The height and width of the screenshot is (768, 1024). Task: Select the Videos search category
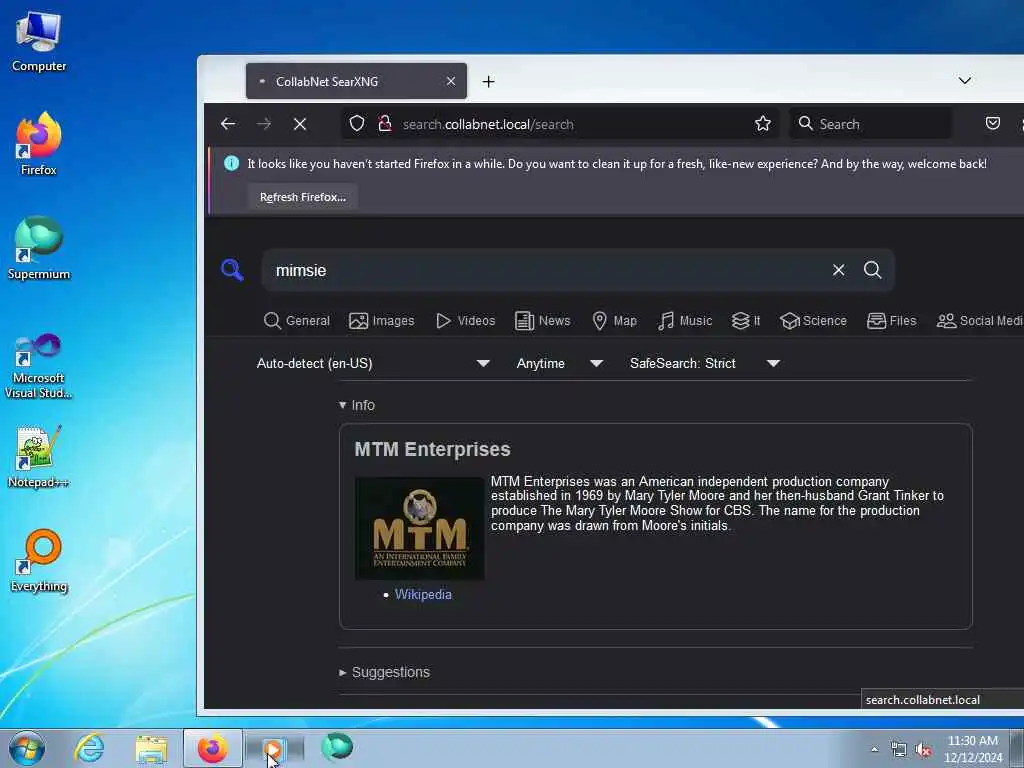[x=465, y=321]
